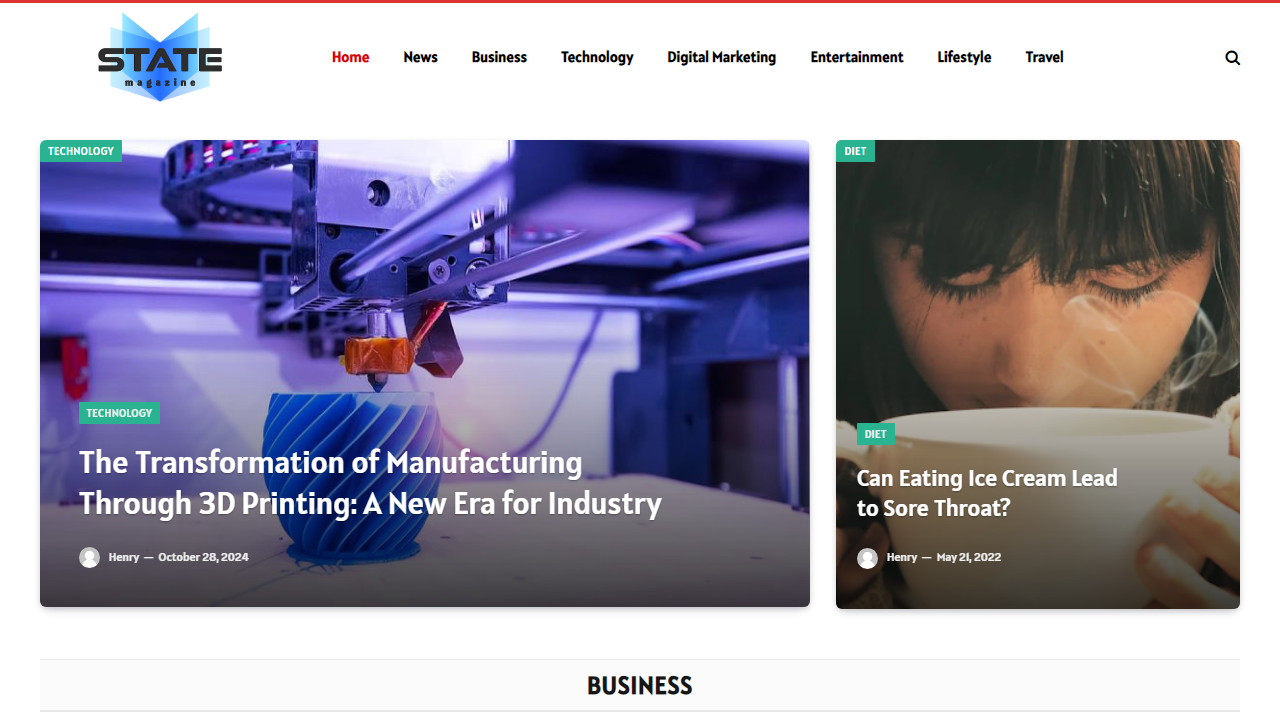Screen dimensions: 1280x720
Task: Open the sore throat ice cream article
Action: pyautogui.click(x=987, y=493)
